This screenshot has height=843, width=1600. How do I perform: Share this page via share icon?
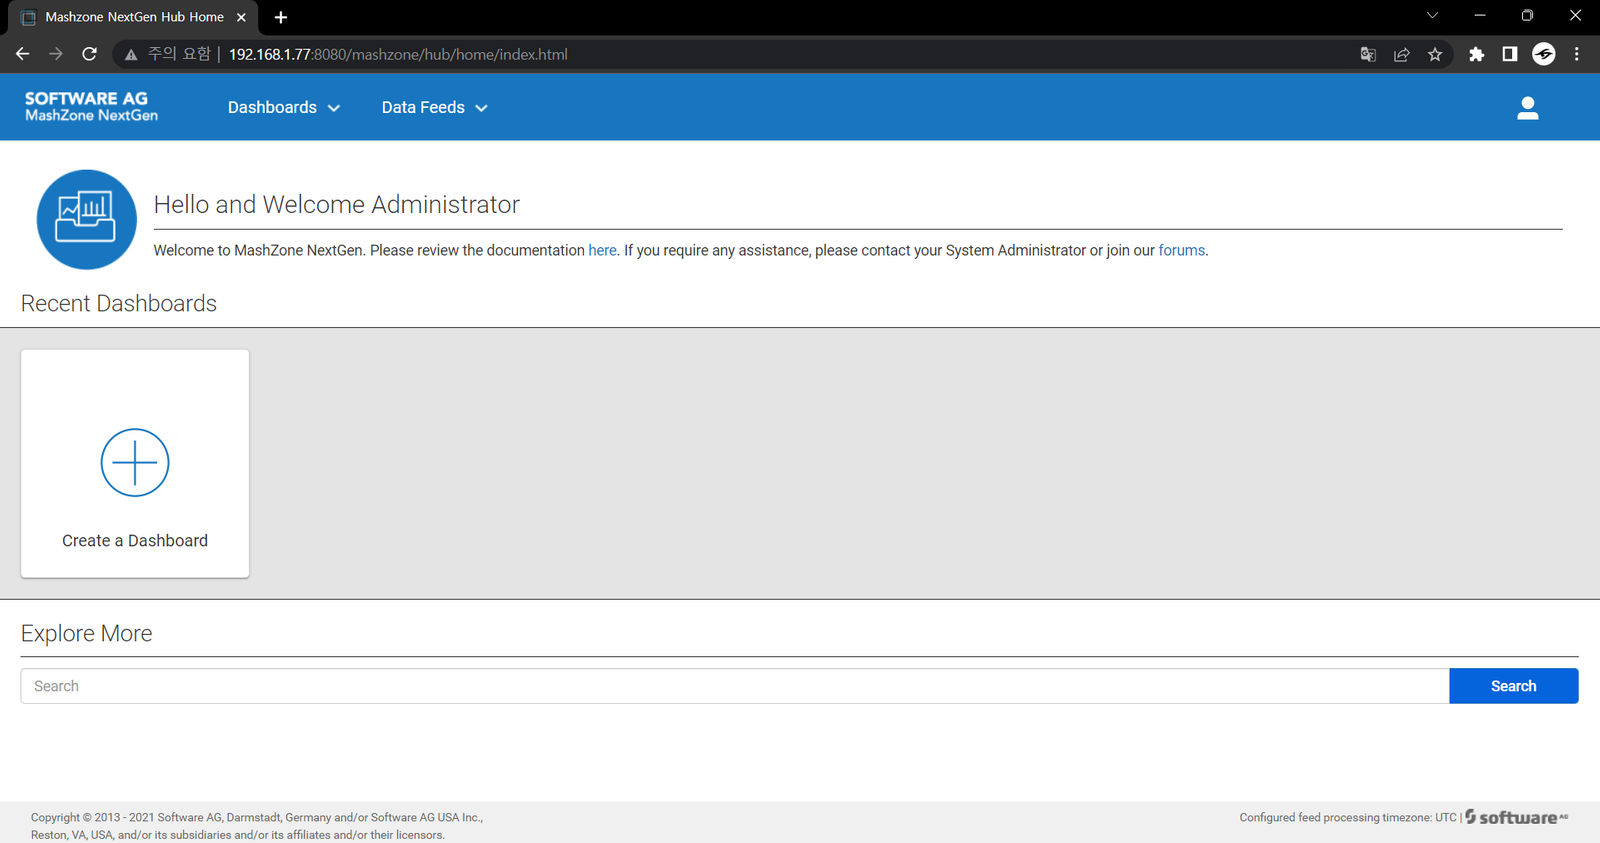tap(1402, 55)
